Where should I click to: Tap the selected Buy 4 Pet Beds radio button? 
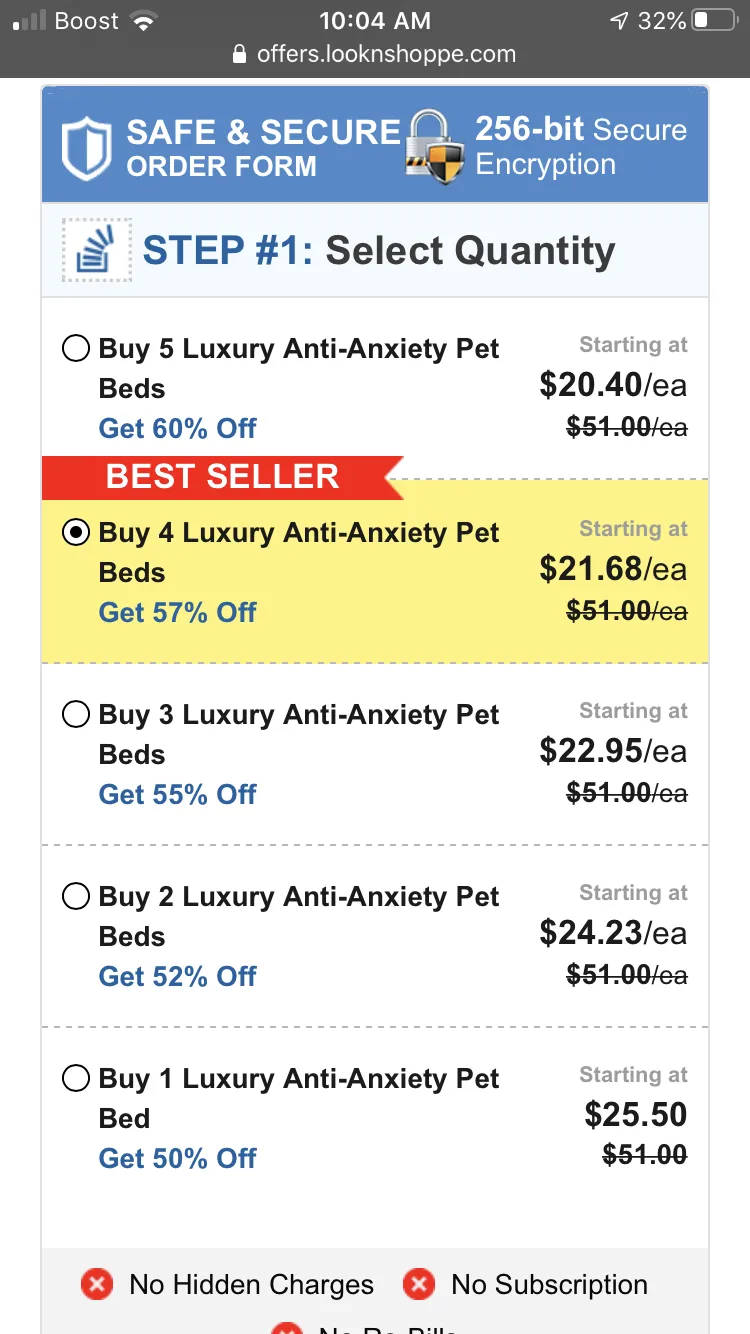tap(76, 532)
